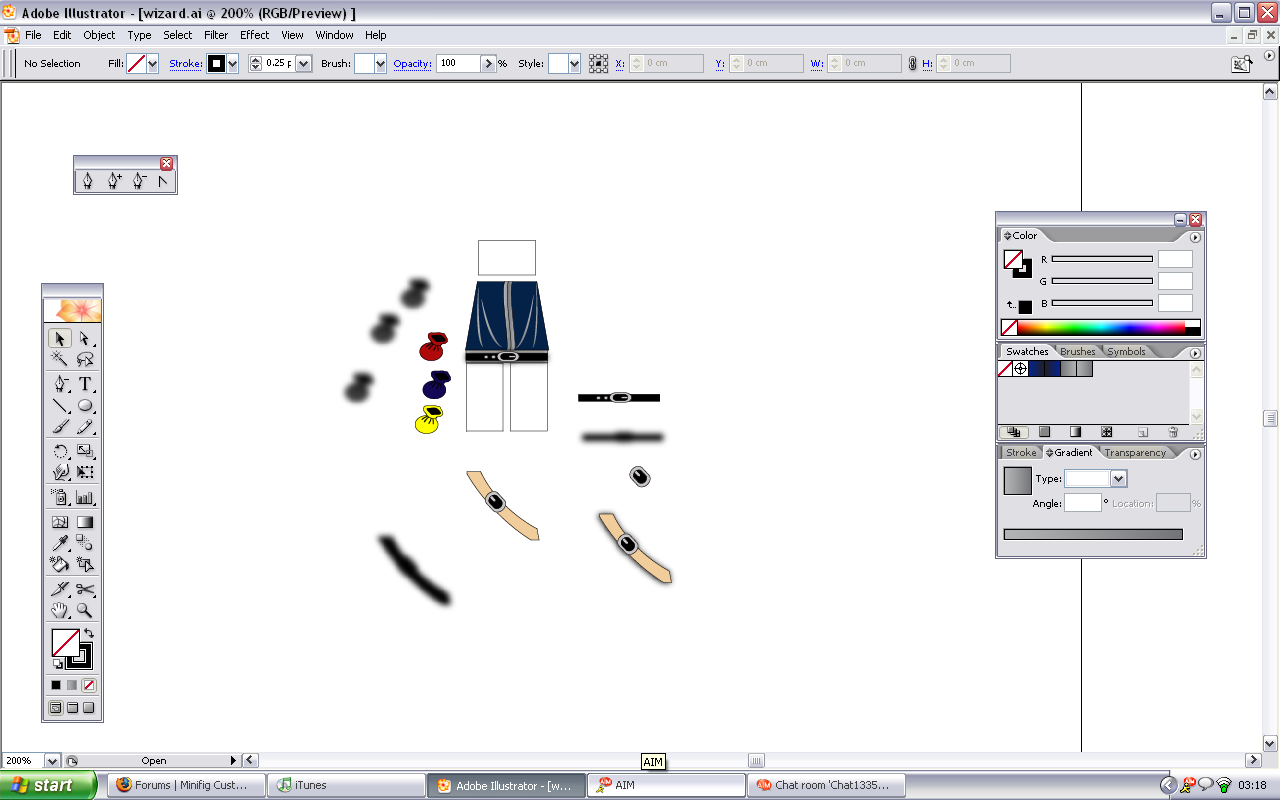
Task: Open the Effect menu
Action: pos(255,35)
